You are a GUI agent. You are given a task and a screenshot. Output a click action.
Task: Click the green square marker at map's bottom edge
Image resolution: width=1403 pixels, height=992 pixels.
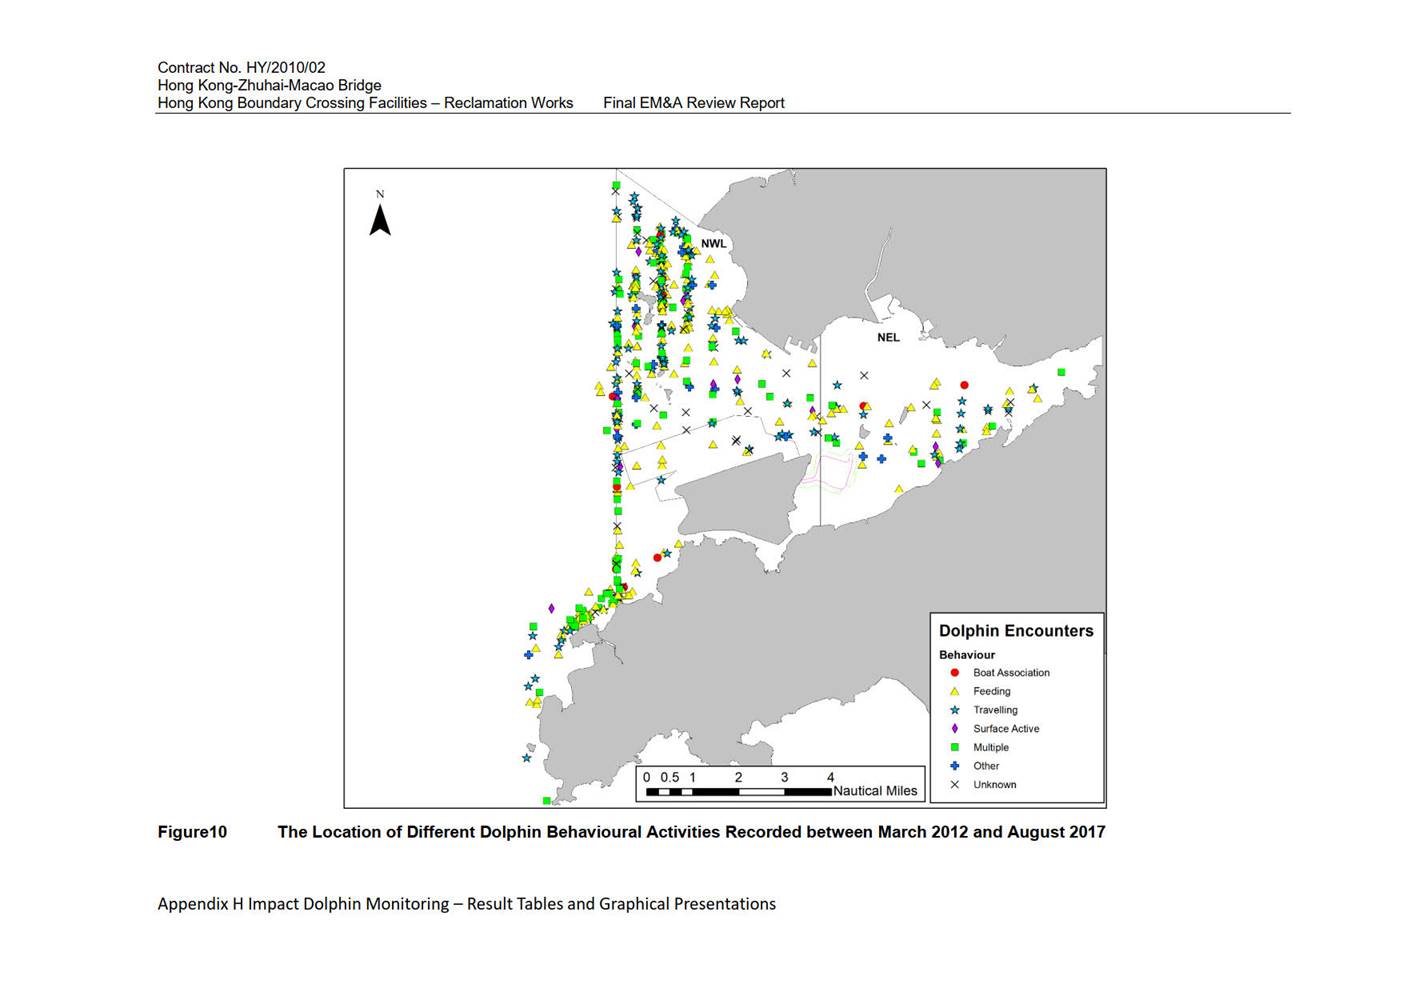click(x=546, y=801)
